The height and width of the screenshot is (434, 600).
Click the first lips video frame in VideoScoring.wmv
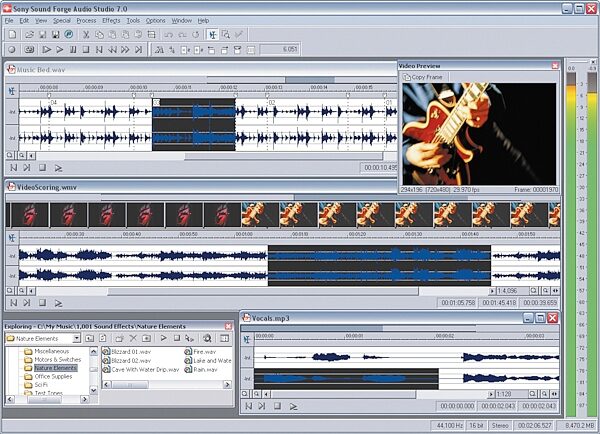30,215
